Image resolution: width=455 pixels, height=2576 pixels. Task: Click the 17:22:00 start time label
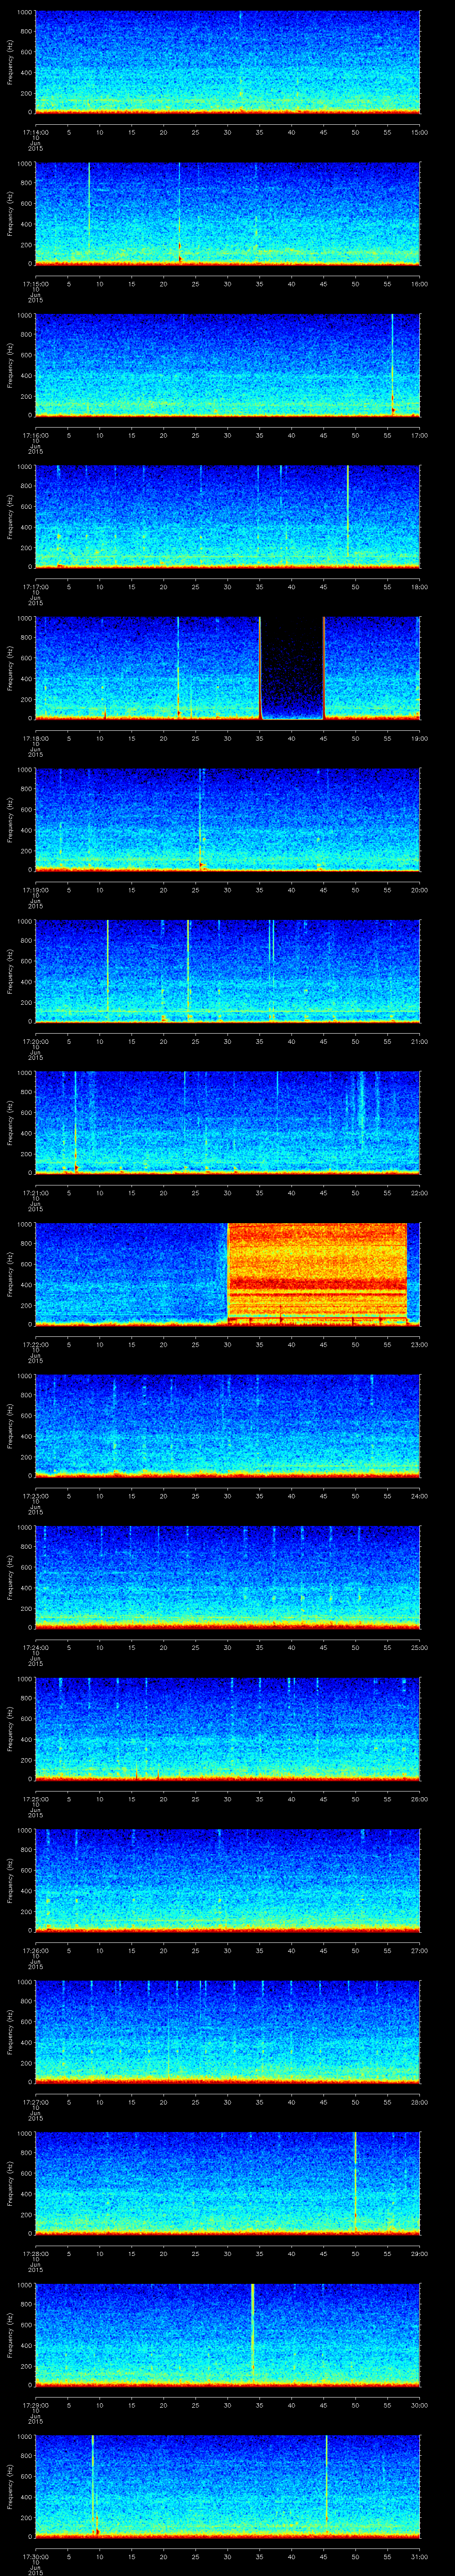click(36, 1344)
